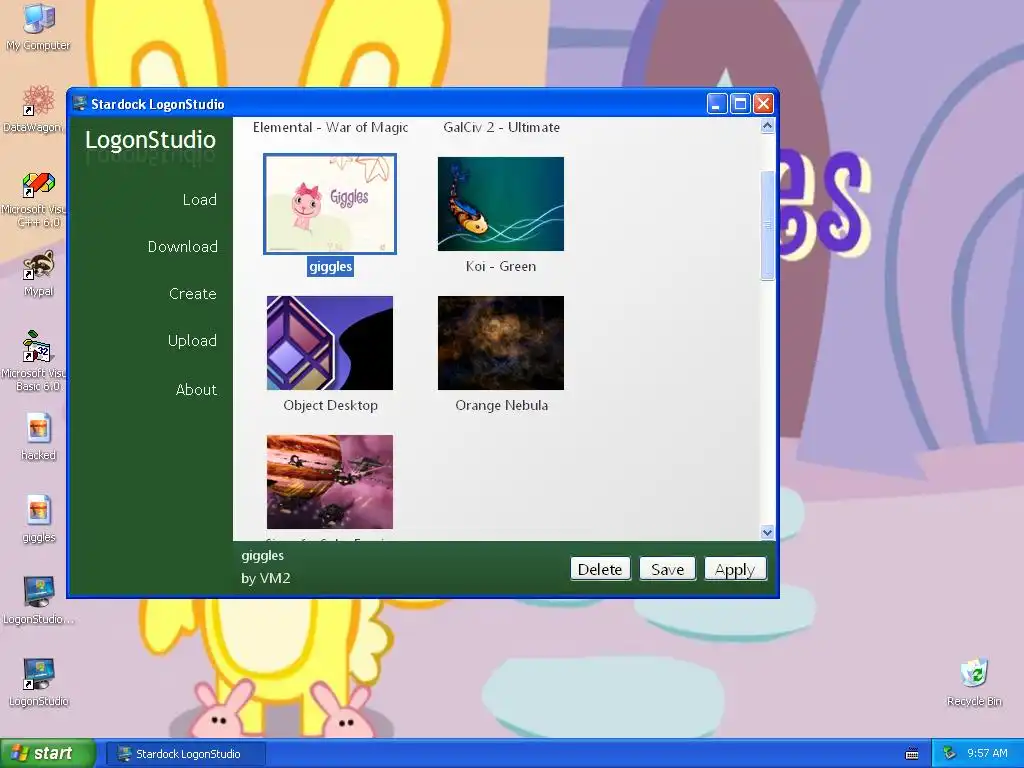Open the About section
The width and height of the screenshot is (1024, 768).
tap(196, 390)
